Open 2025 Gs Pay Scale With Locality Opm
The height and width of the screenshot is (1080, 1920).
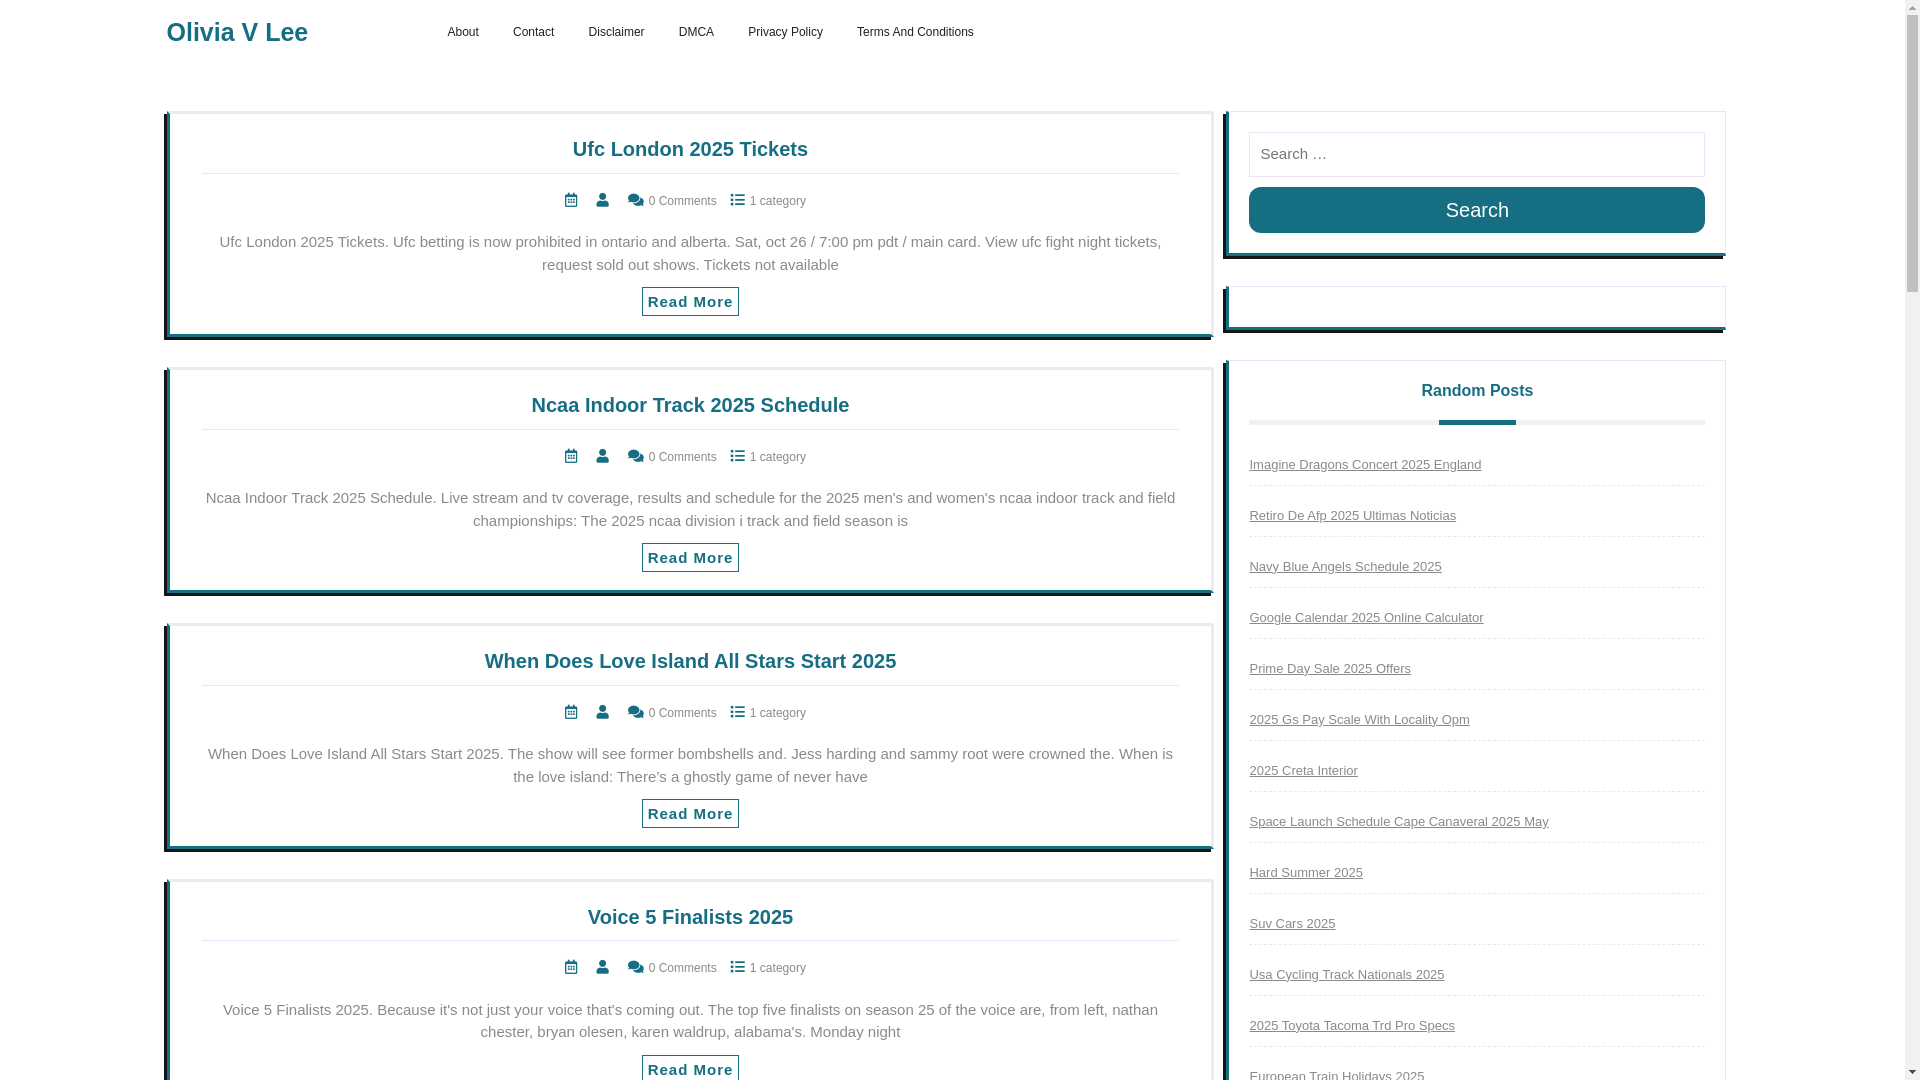[1359, 719]
